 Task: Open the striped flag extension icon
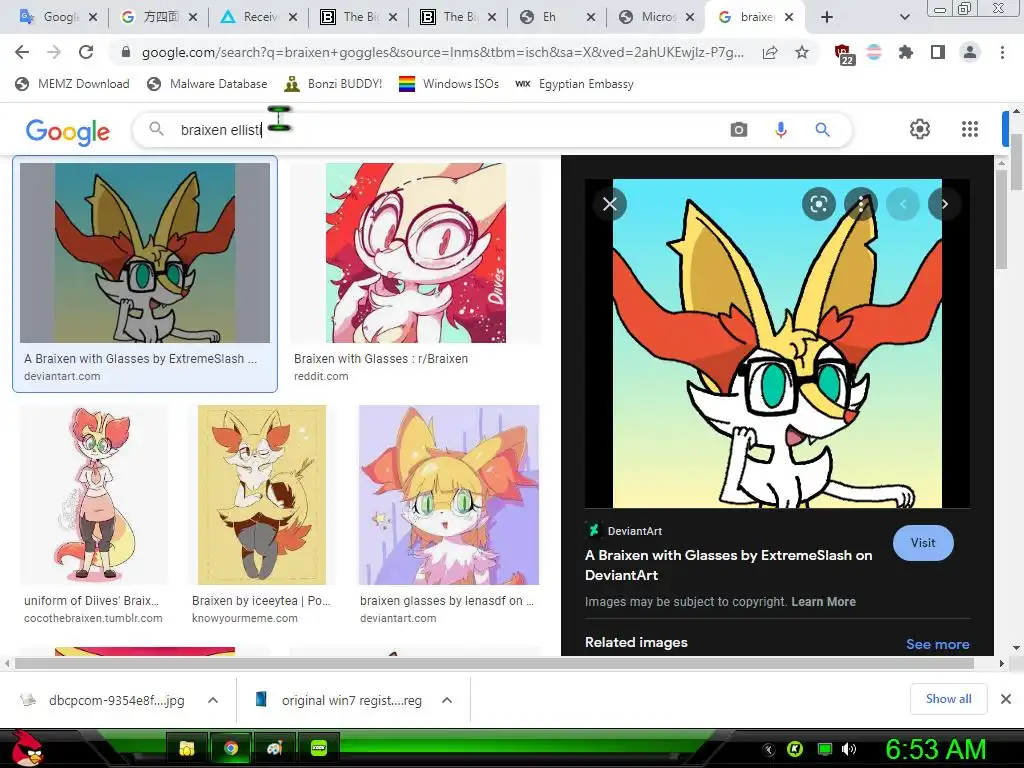click(874, 52)
